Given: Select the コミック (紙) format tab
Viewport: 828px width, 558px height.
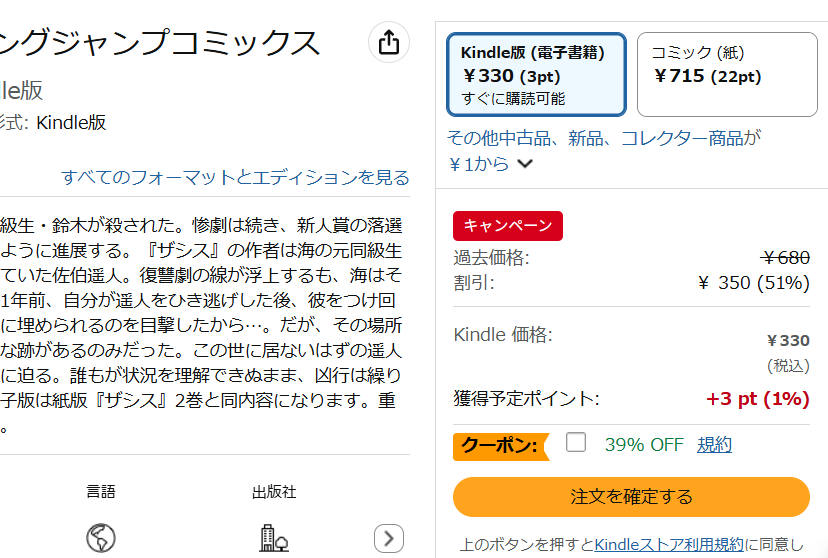Looking at the screenshot, I should 727,74.
